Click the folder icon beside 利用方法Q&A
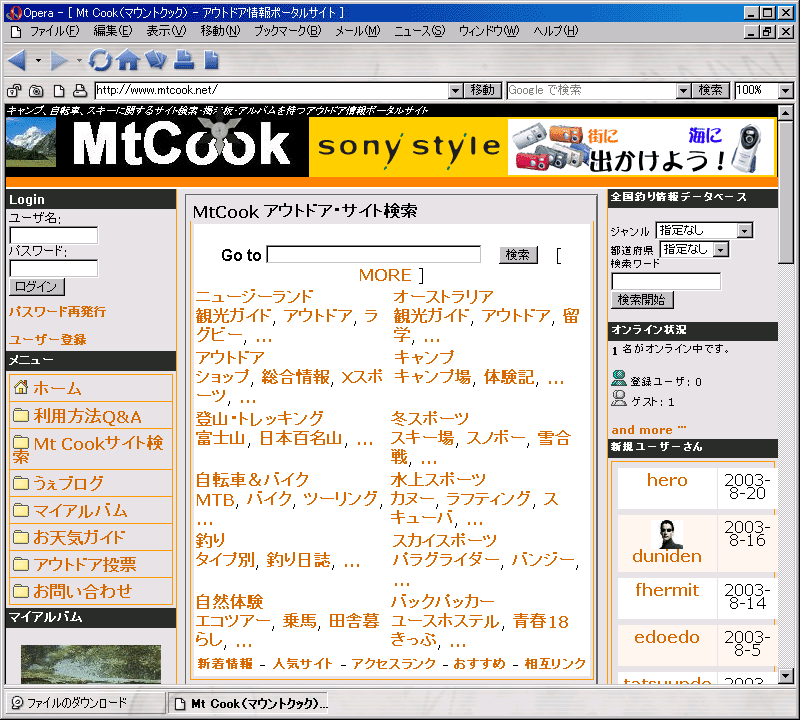This screenshot has height=720, width=800. (21, 415)
